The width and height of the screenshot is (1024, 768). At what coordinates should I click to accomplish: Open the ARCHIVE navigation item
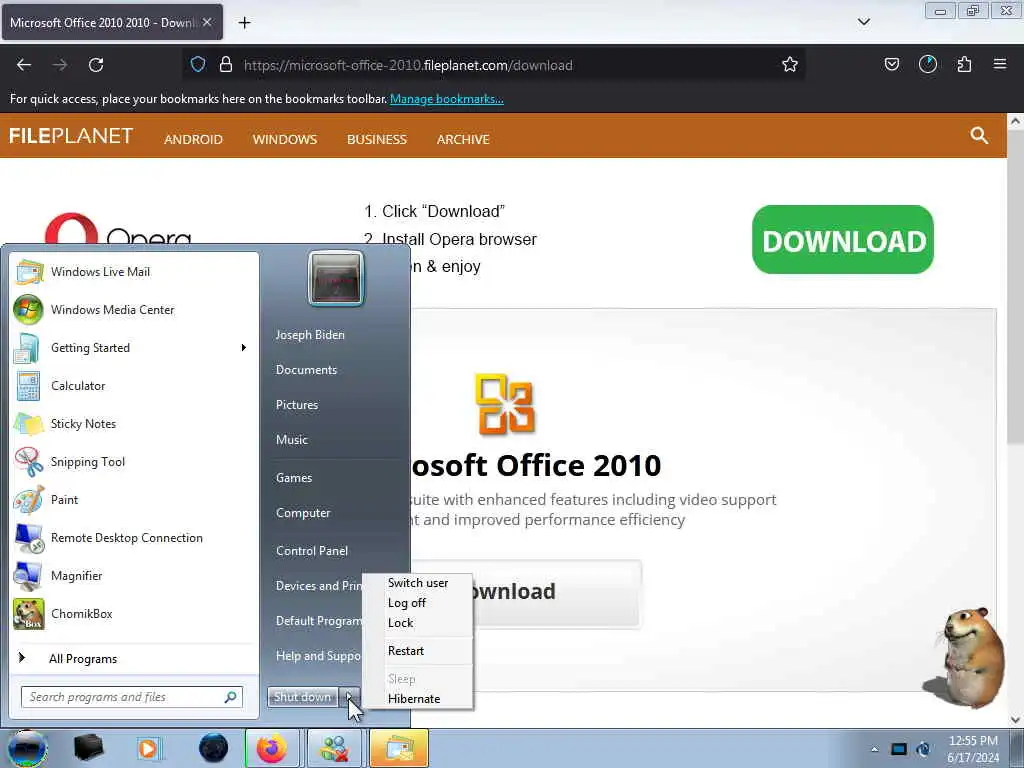coord(463,139)
